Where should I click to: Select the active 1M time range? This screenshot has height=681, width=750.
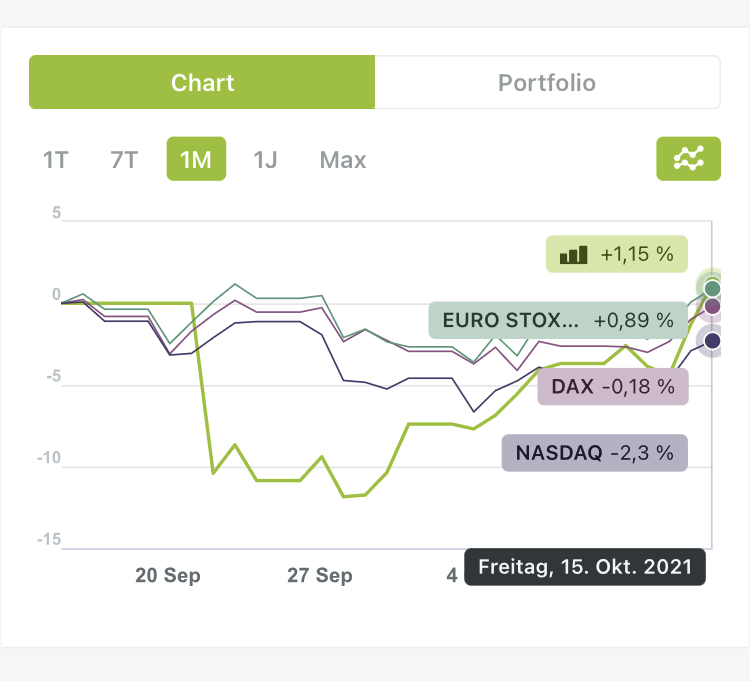[x=196, y=160]
